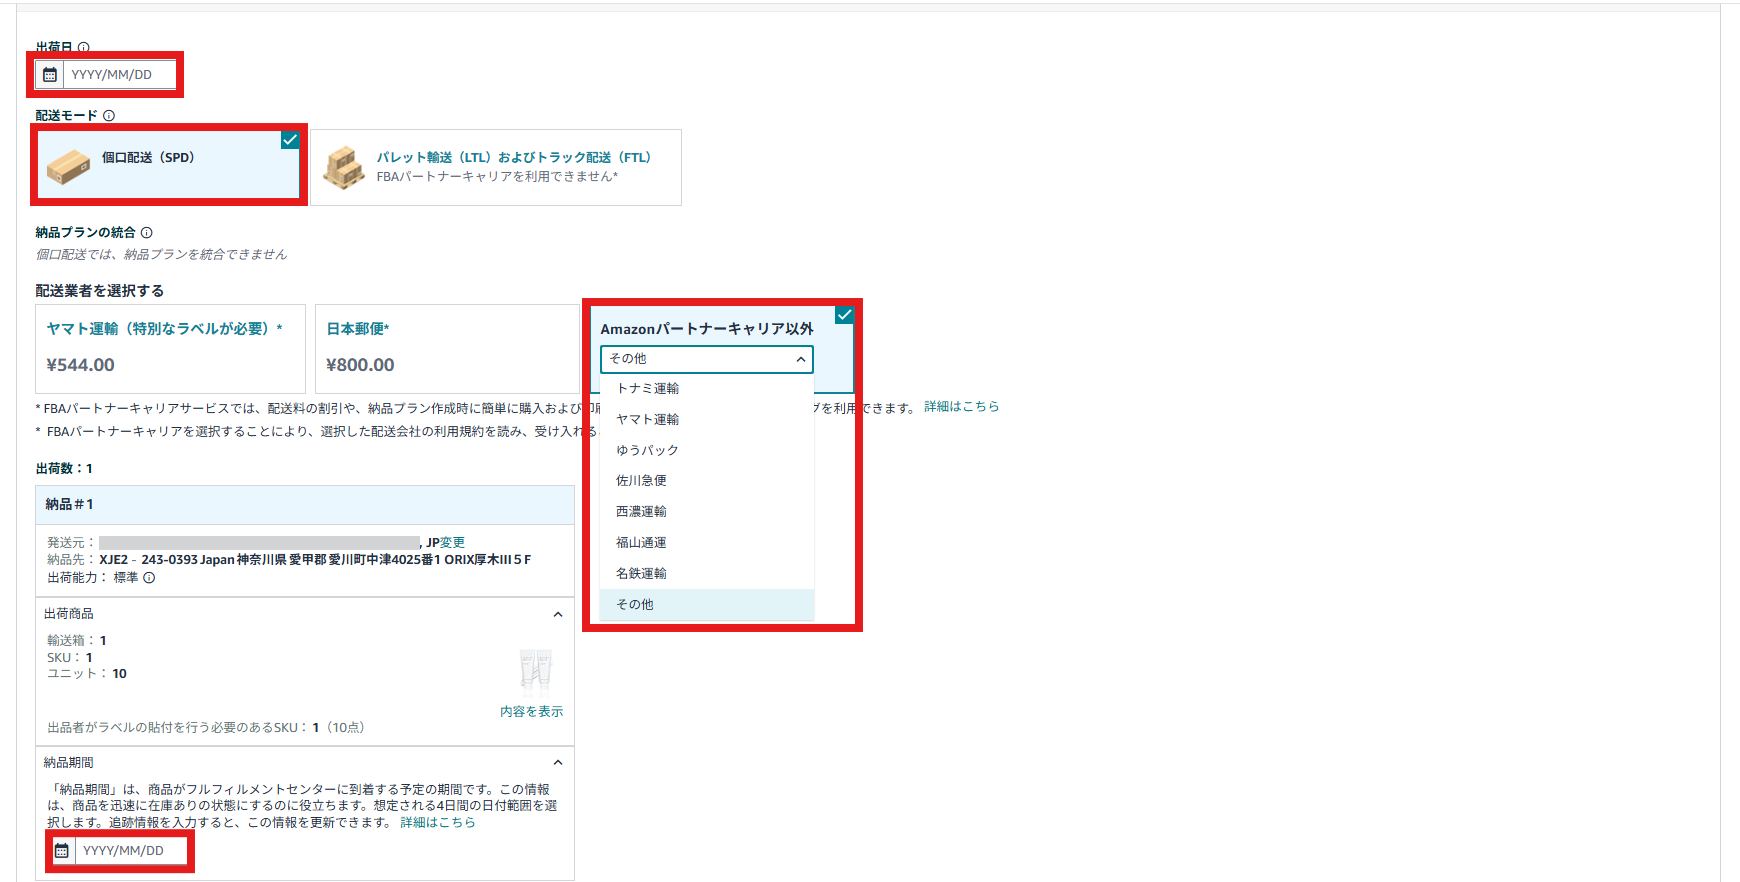This screenshot has height=882, width=1740.
Task: Click the parcel box icon for 個口配送
Action: point(68,167)
